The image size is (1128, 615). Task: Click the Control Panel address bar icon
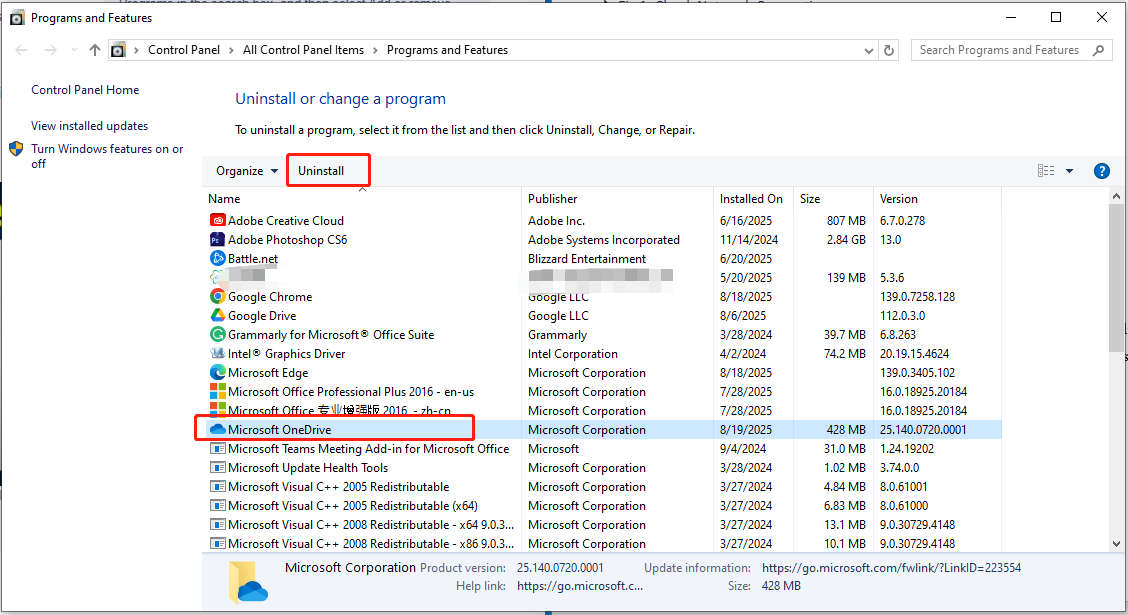click(x=118, y=50)
